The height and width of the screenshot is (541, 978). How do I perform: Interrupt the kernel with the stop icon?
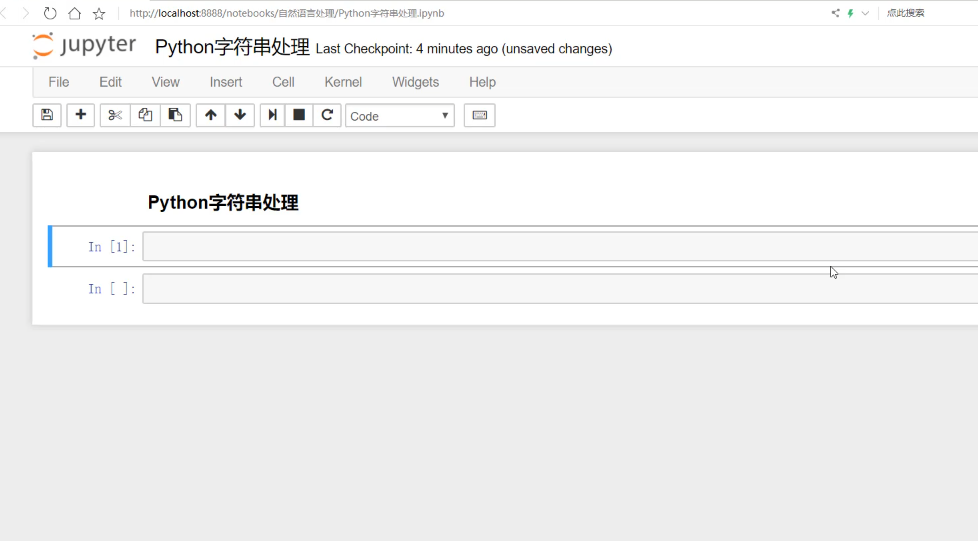pyautogui.click(x=299, y=115)
